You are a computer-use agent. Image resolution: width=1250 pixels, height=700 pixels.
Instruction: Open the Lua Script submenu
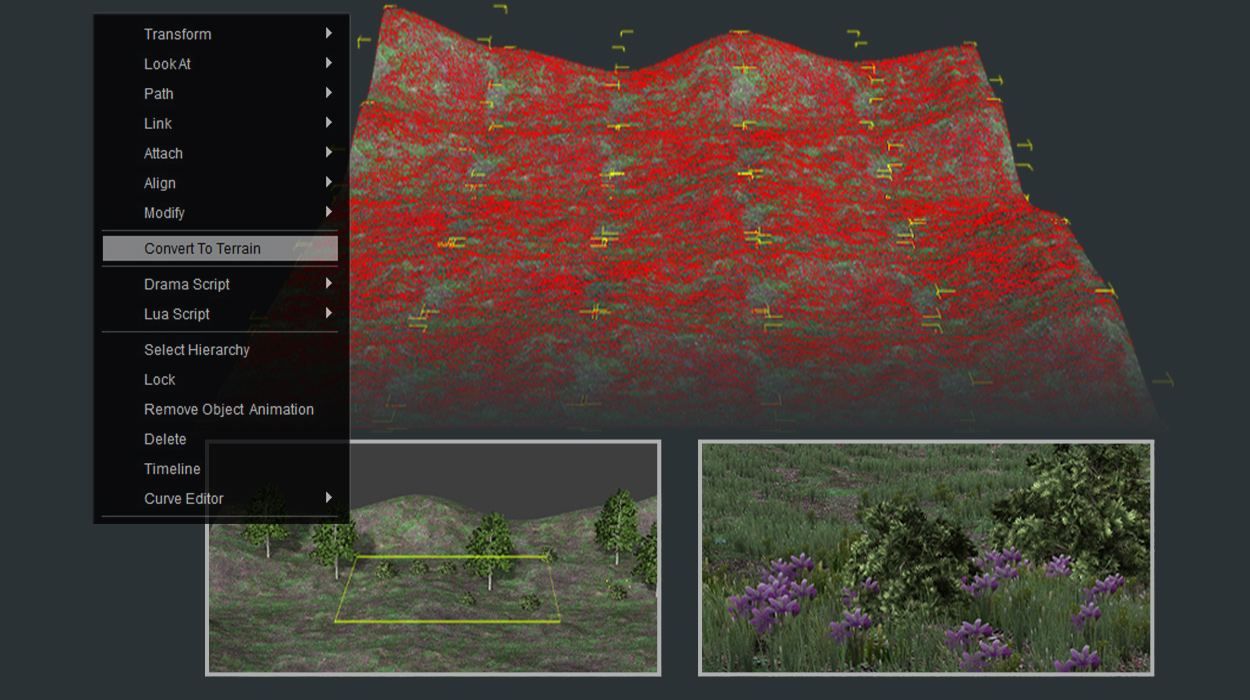pos(220,314)
